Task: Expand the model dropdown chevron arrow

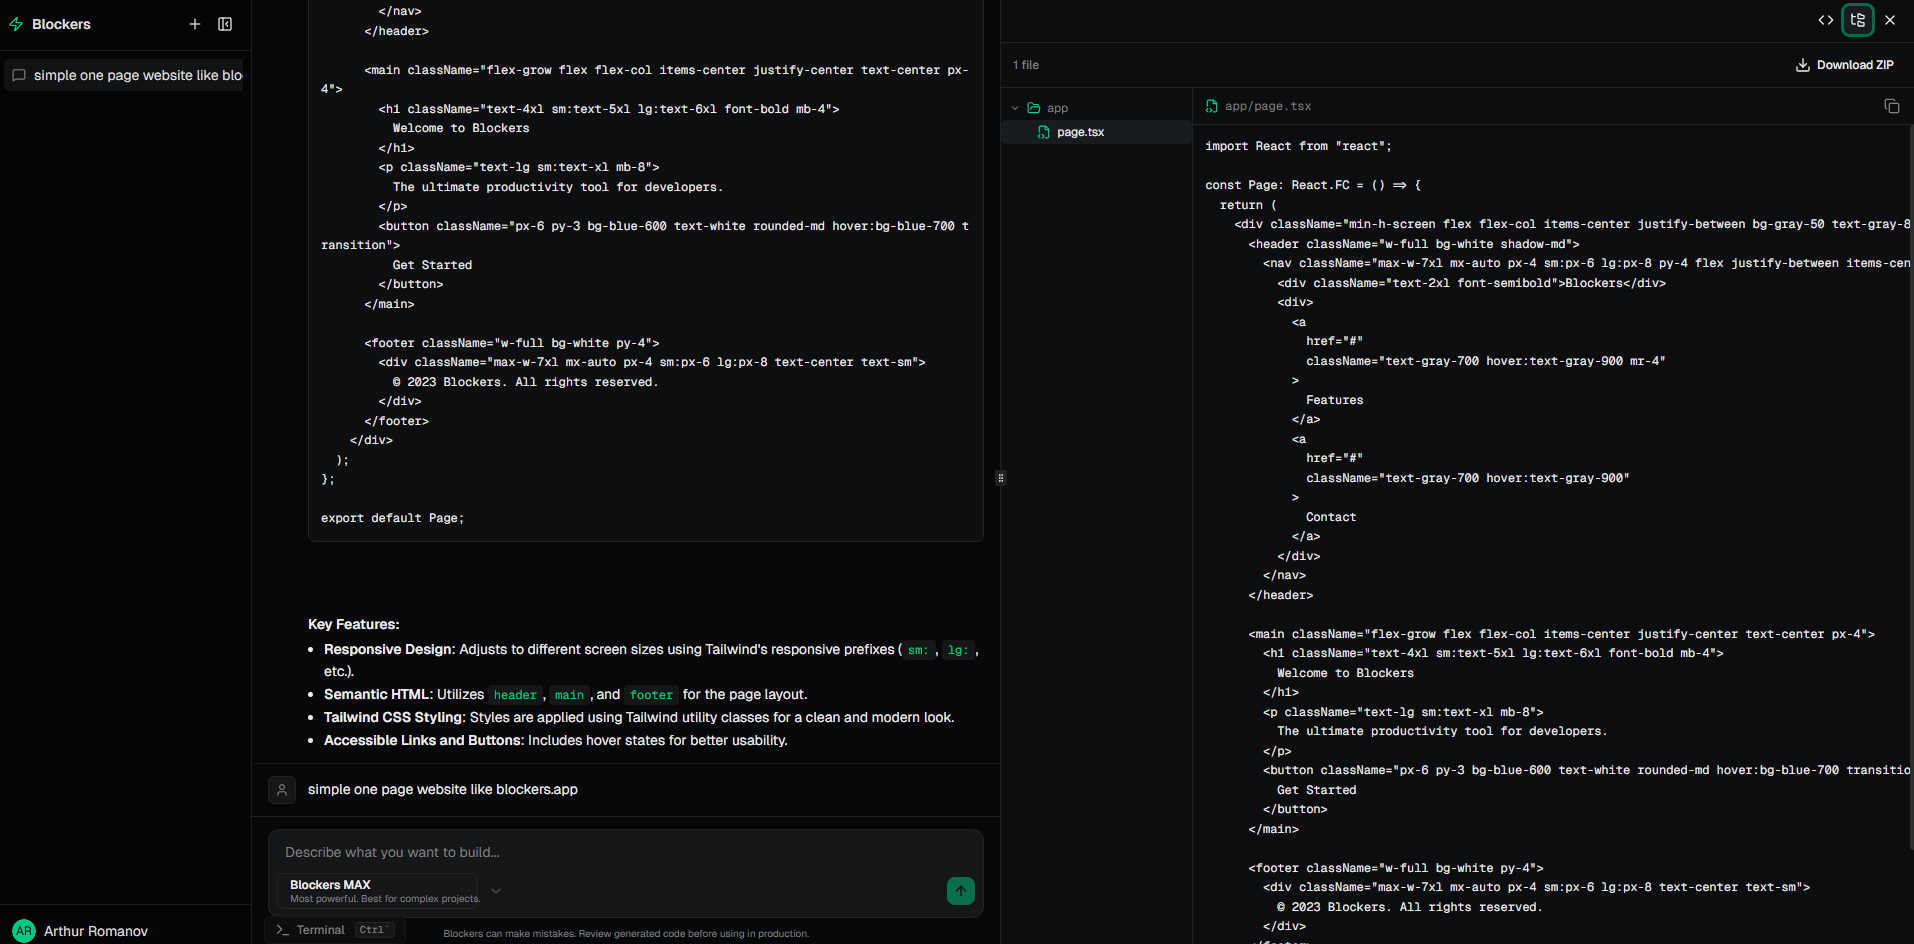Action: point(496,891)
